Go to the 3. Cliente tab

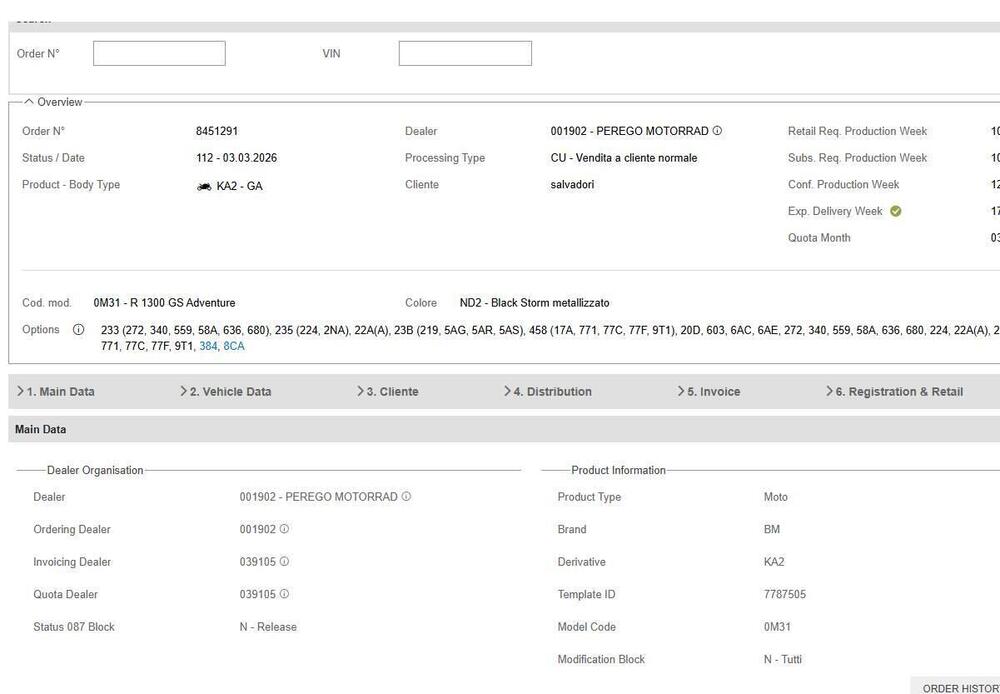point(391,391)
